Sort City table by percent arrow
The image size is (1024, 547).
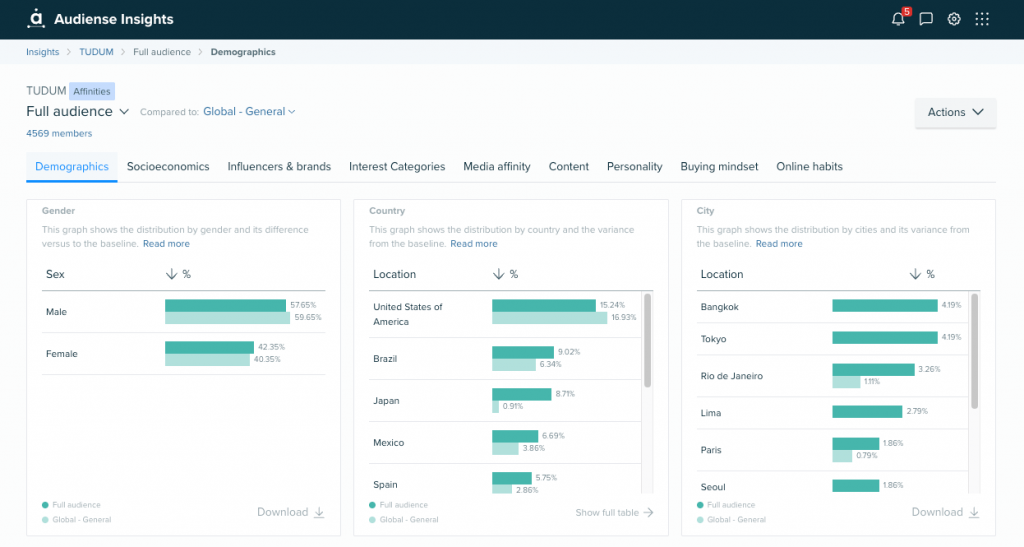pos(915,274)
